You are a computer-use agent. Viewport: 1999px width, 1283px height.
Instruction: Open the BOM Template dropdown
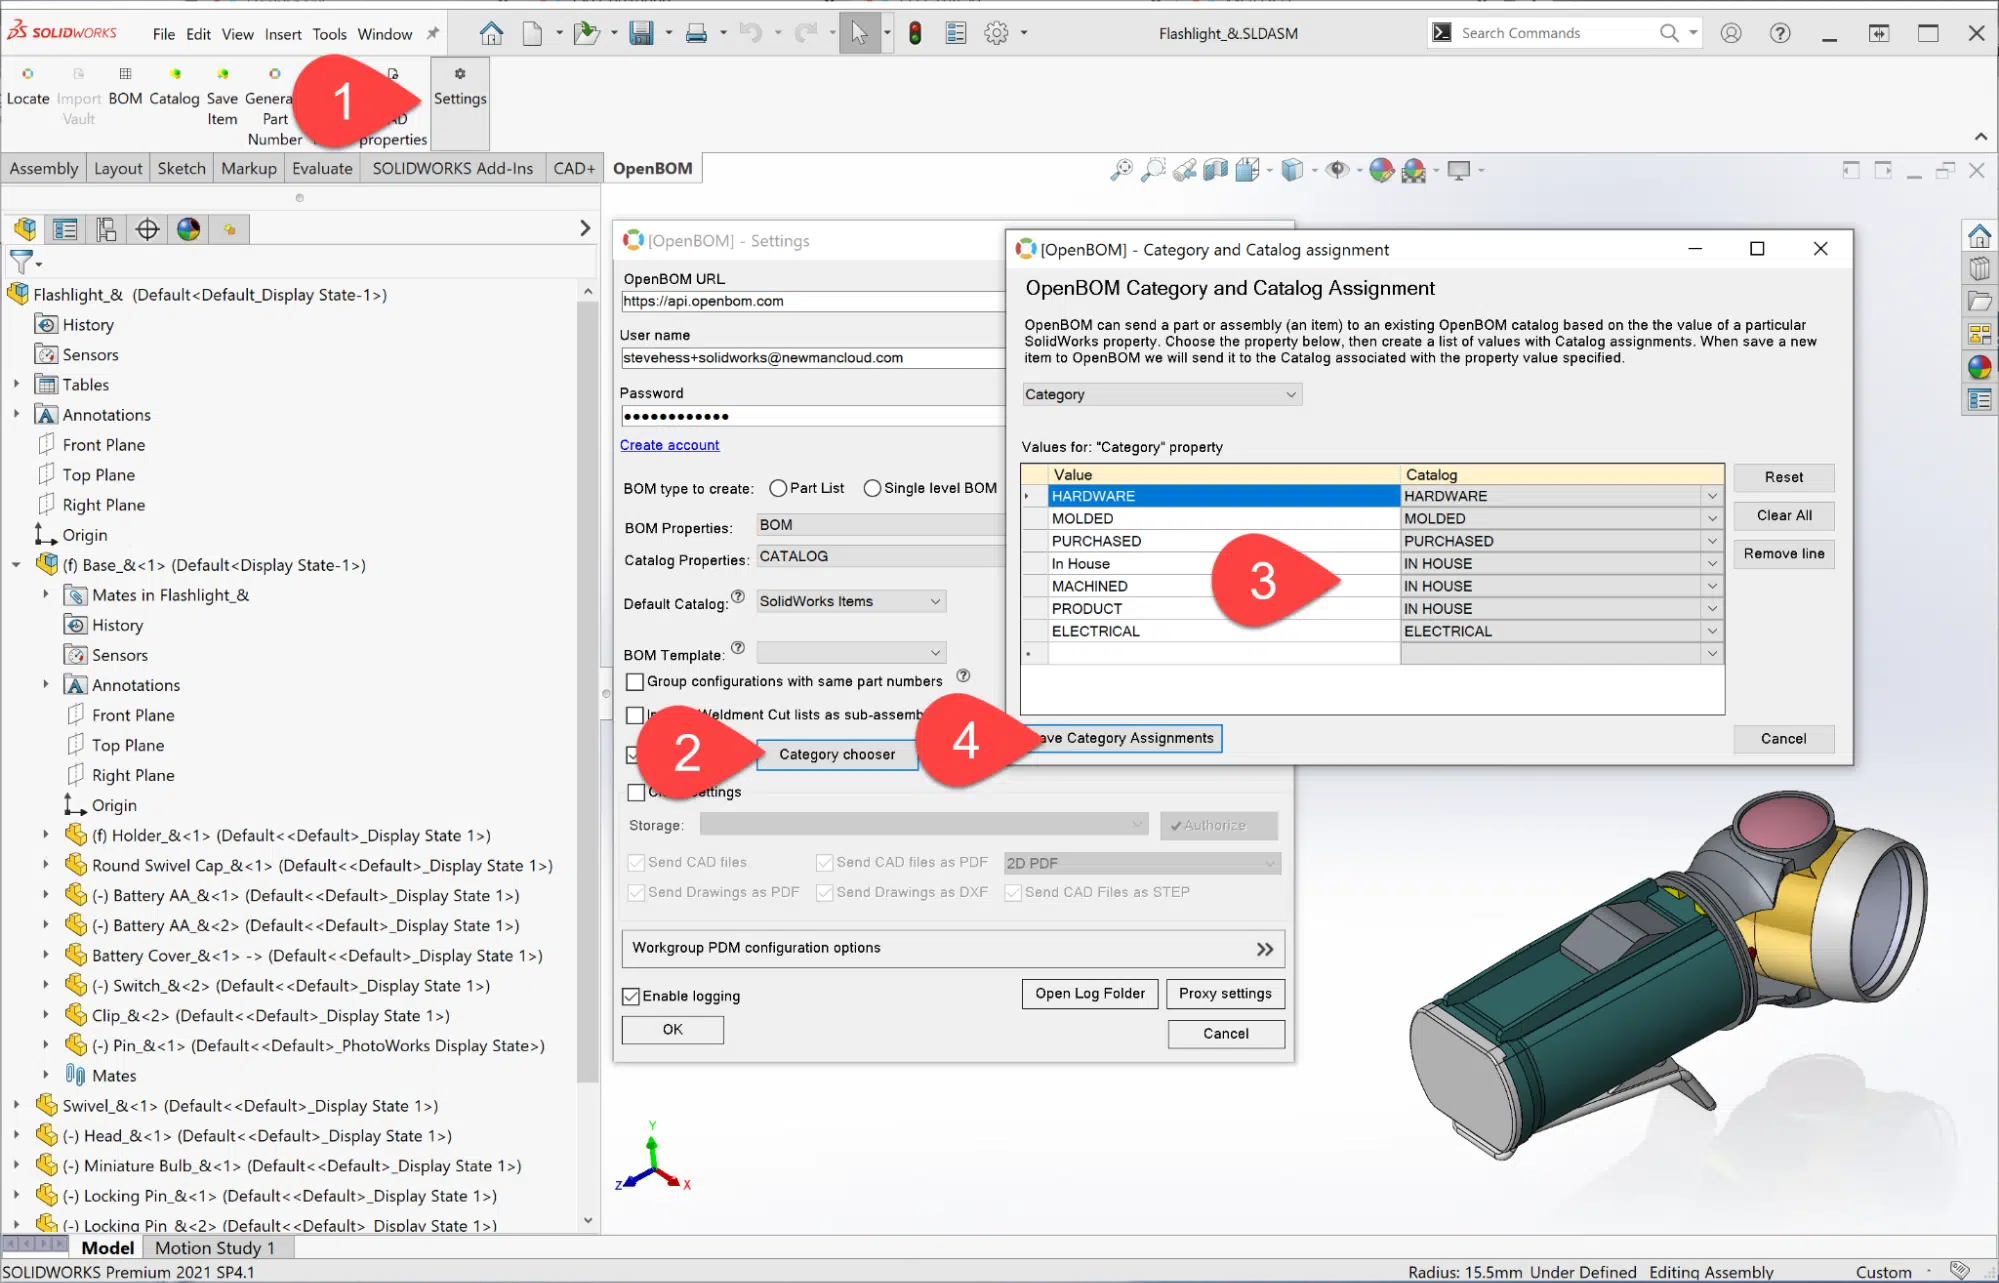pos(850,653)
